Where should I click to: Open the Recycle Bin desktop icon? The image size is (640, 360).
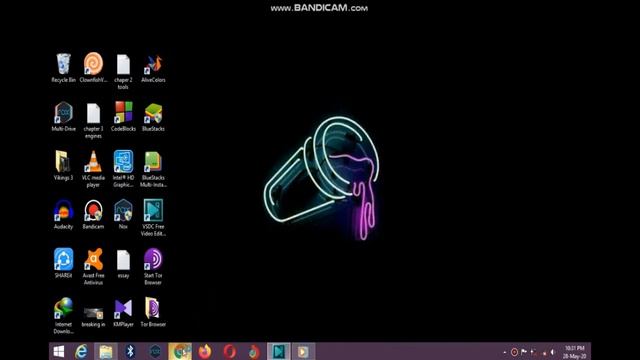pyautogui.click(x=63, y=67)
